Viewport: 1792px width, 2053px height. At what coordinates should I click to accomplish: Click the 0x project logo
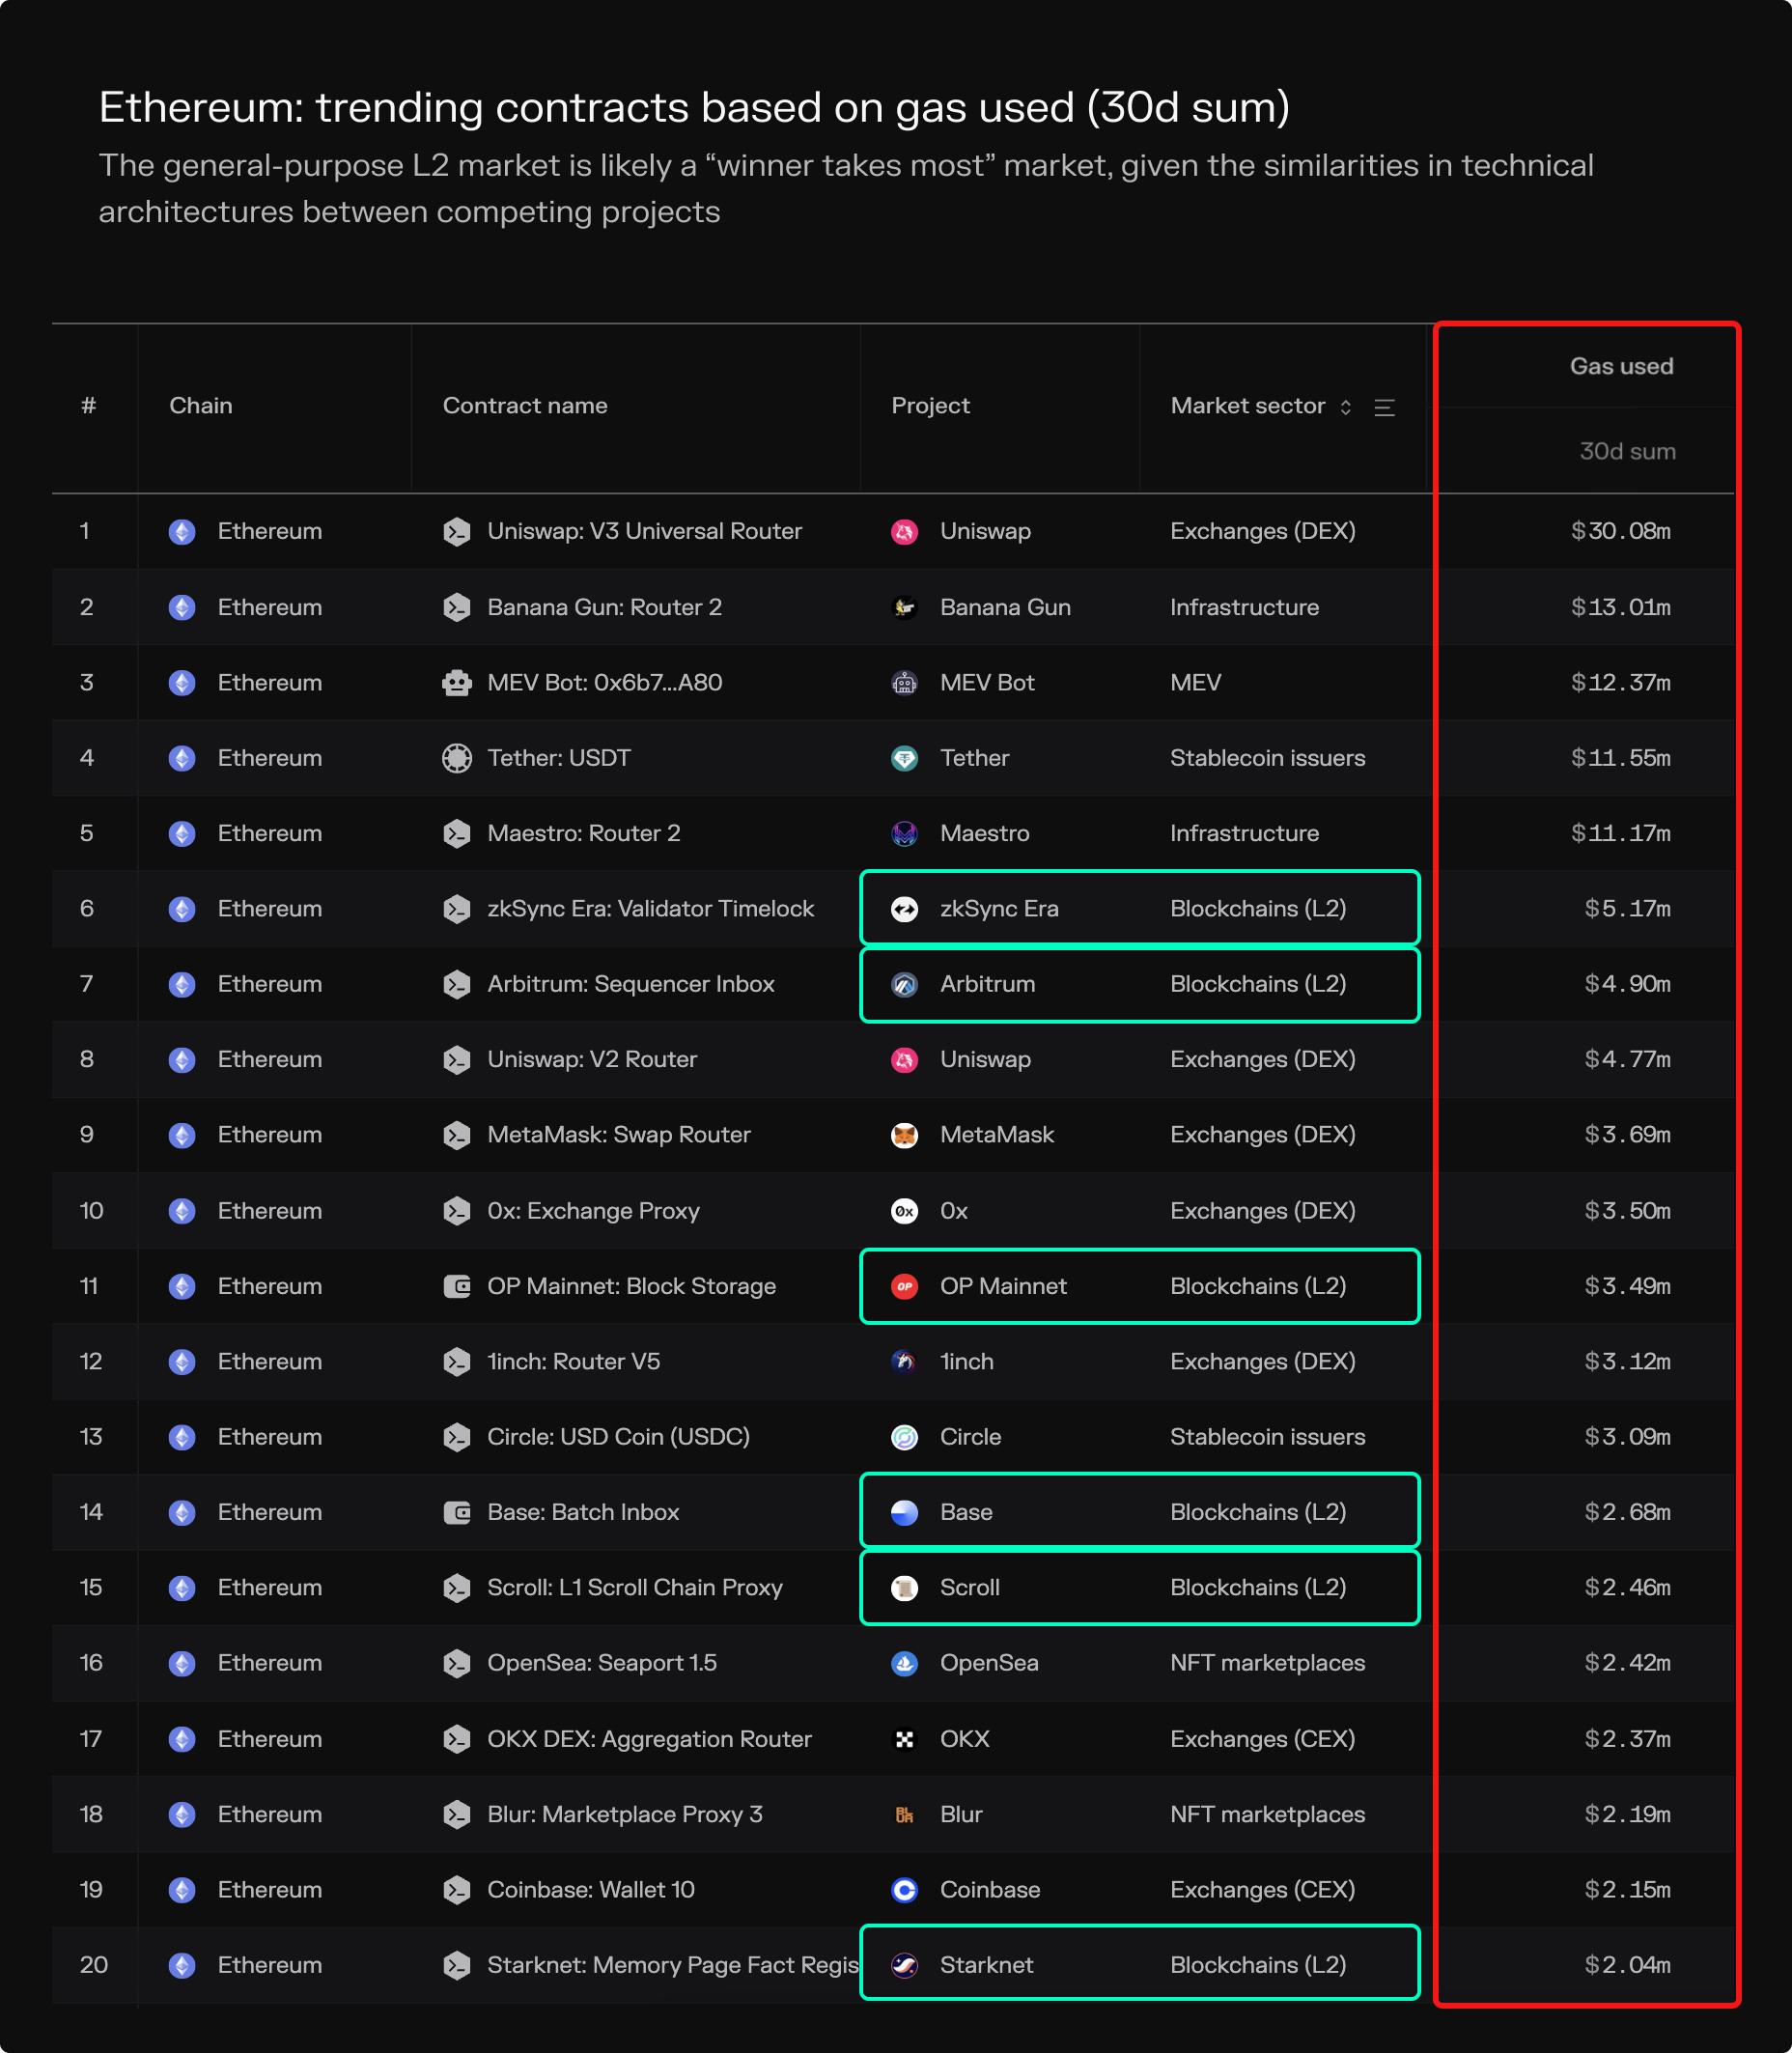pos(904,1211)
